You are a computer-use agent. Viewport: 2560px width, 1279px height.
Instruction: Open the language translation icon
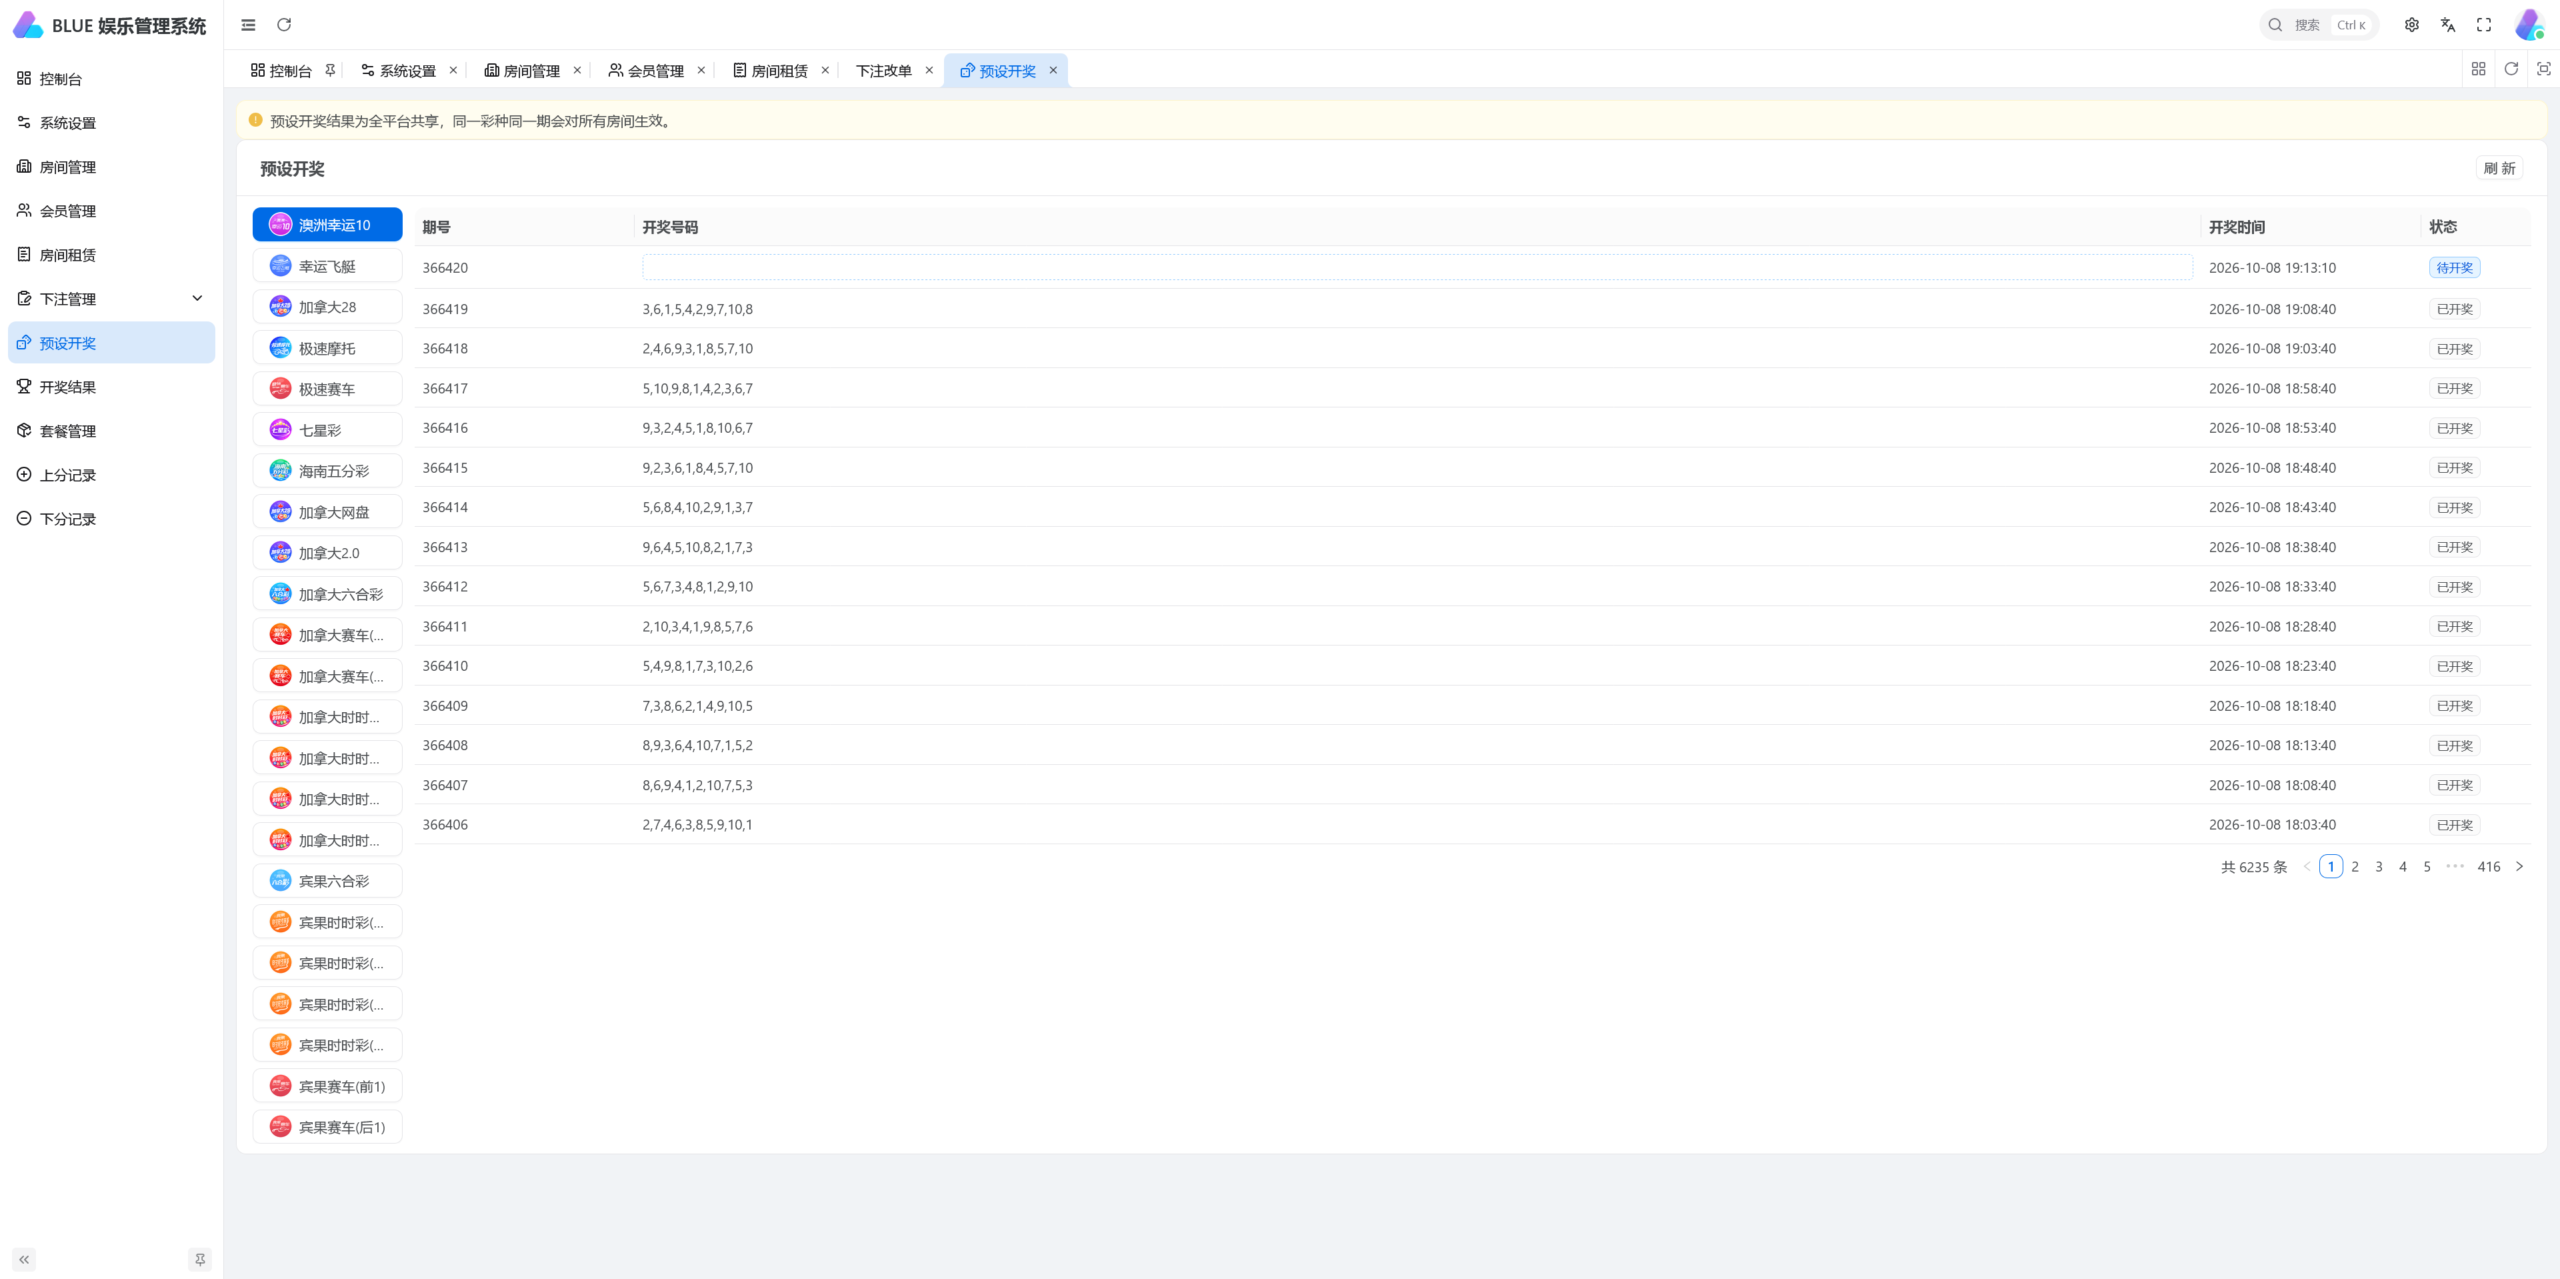coord(2448,25)
